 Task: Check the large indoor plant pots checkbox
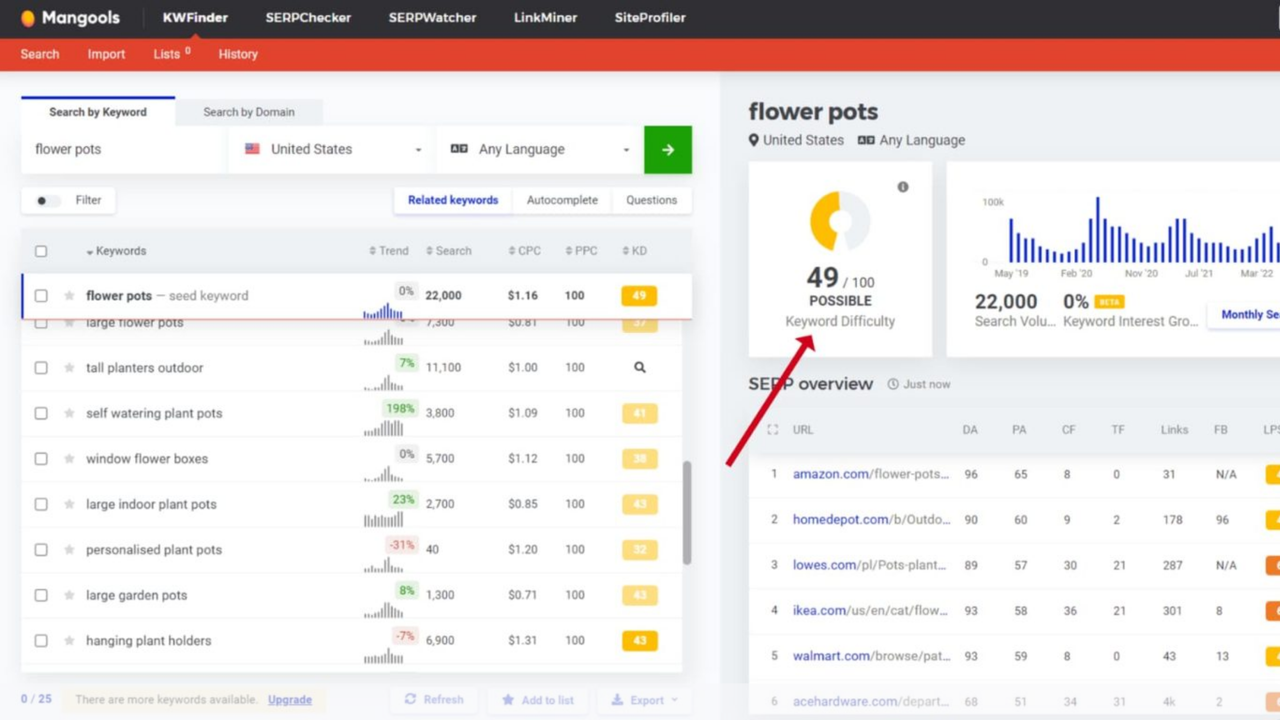[x=41, y=504]
